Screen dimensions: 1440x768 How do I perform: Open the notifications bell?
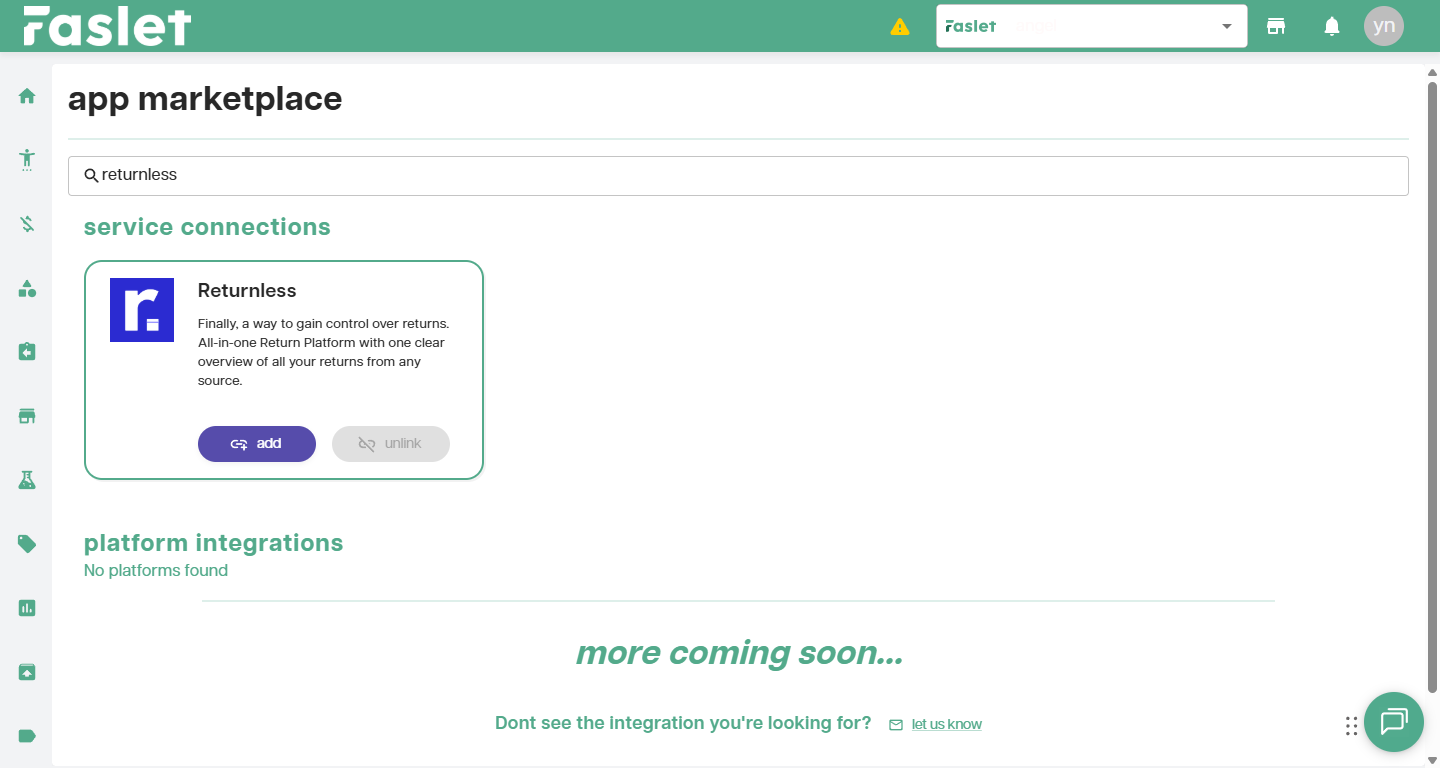click(x=1332, y=27)
